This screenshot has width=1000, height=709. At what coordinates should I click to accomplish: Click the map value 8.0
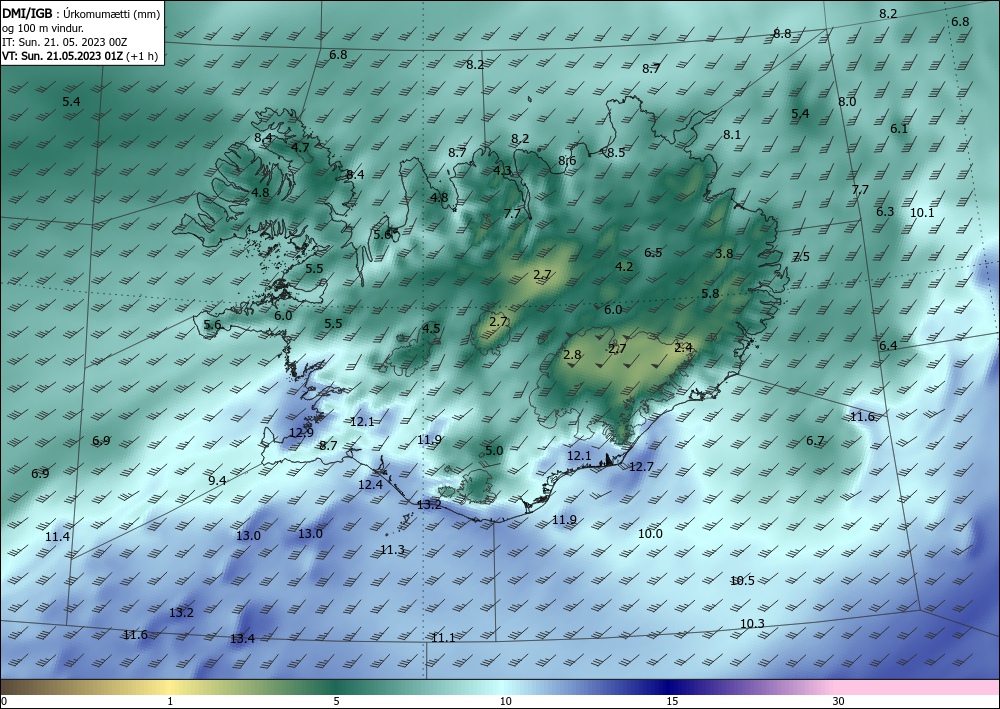[847, 101]
